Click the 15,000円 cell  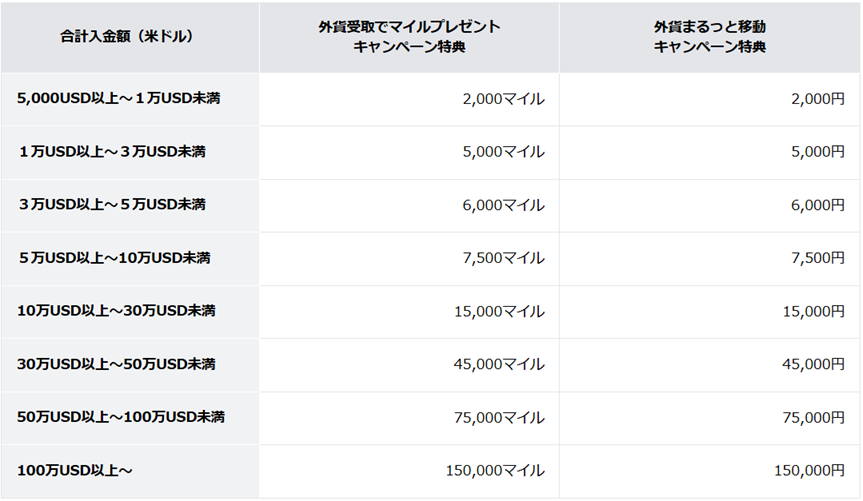[x=813, y=311]
